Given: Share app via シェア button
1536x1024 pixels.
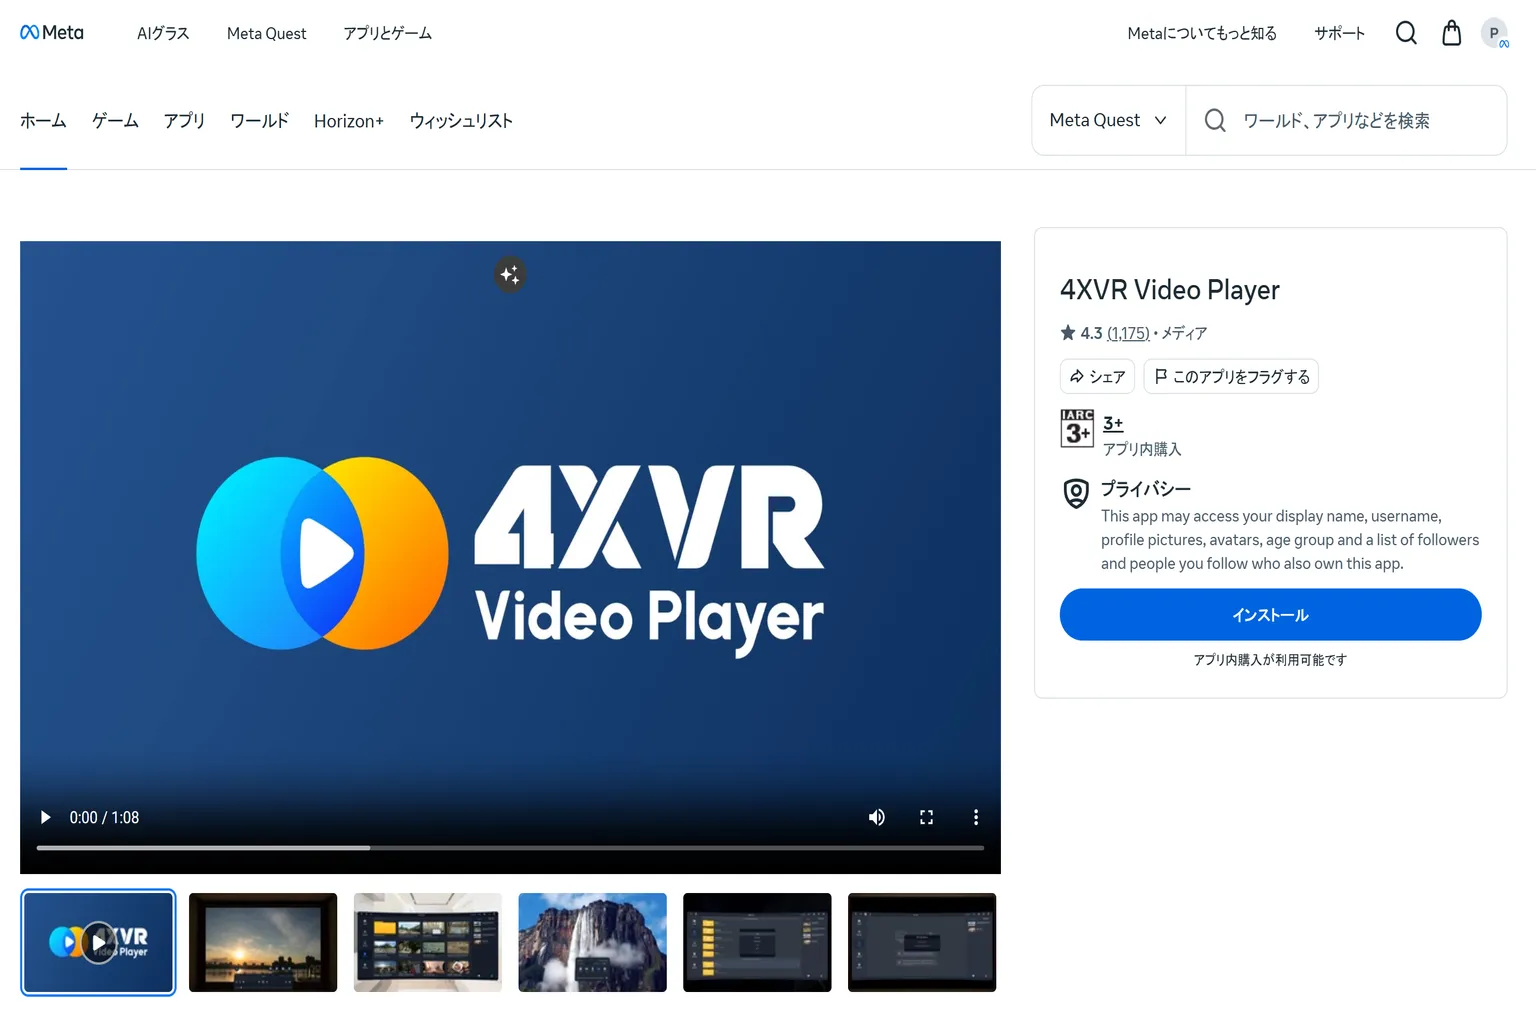Looking at the screenshot, I should [1097, 376].
